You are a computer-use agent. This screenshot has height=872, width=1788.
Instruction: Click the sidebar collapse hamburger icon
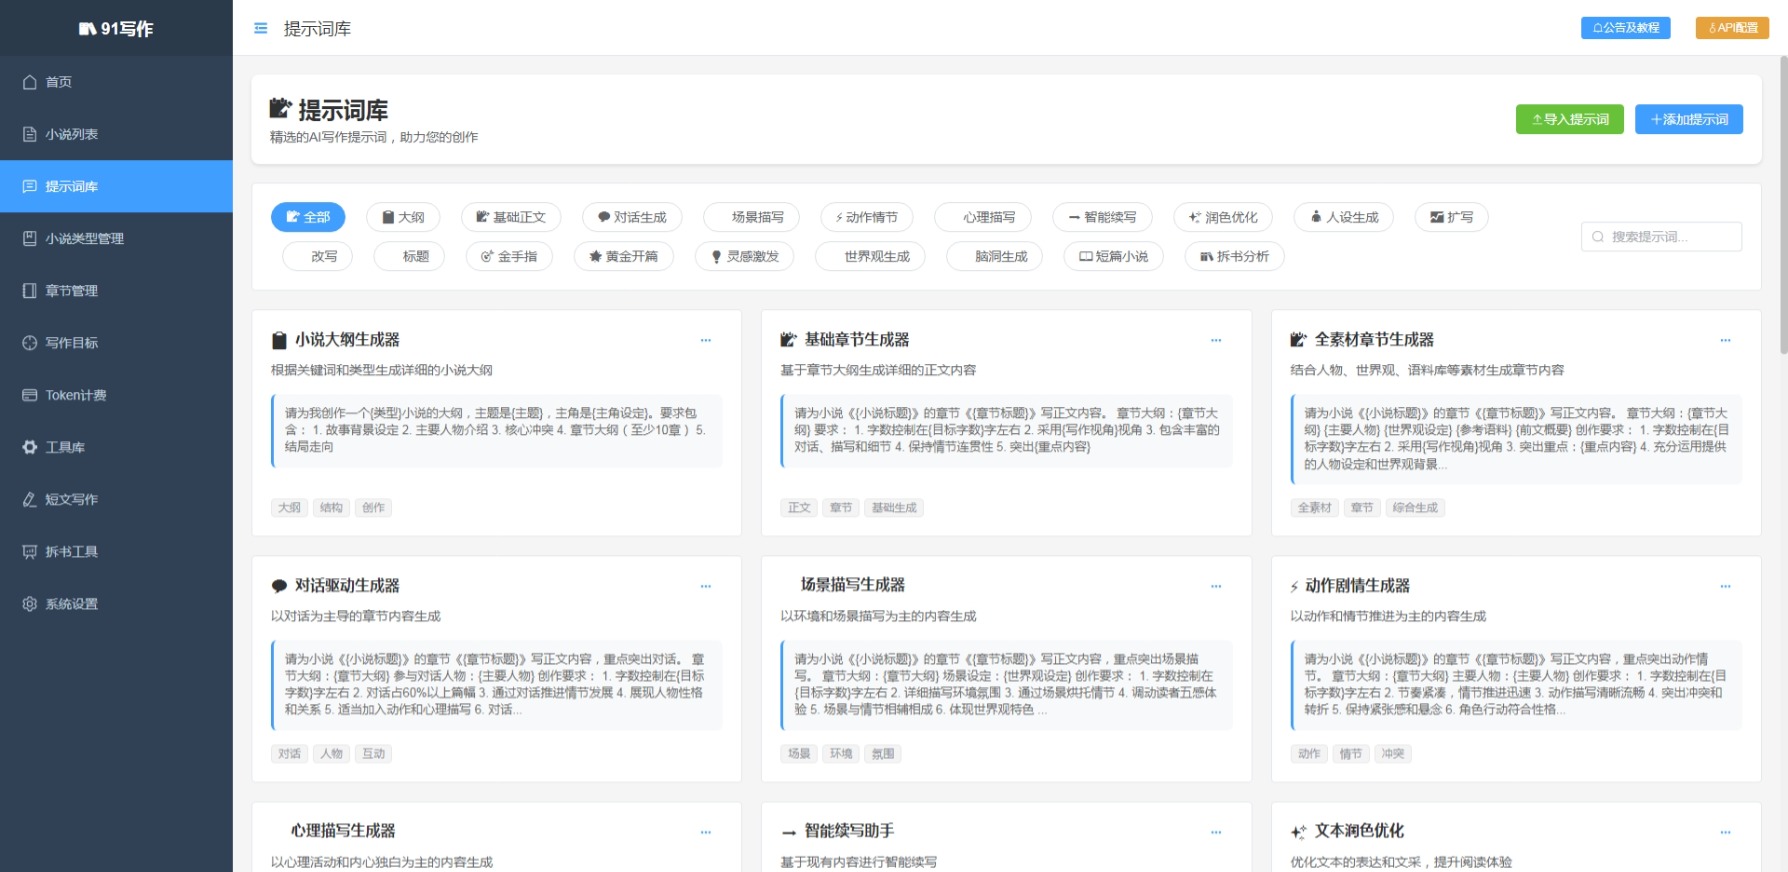coord(261,28)
